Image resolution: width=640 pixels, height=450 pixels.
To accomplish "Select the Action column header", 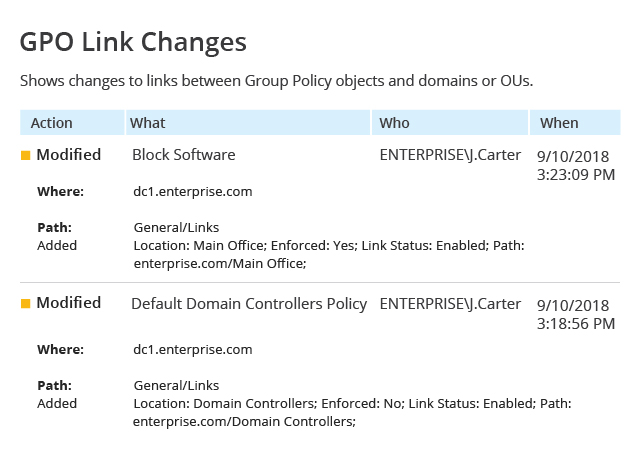I will tap(72, 123).
